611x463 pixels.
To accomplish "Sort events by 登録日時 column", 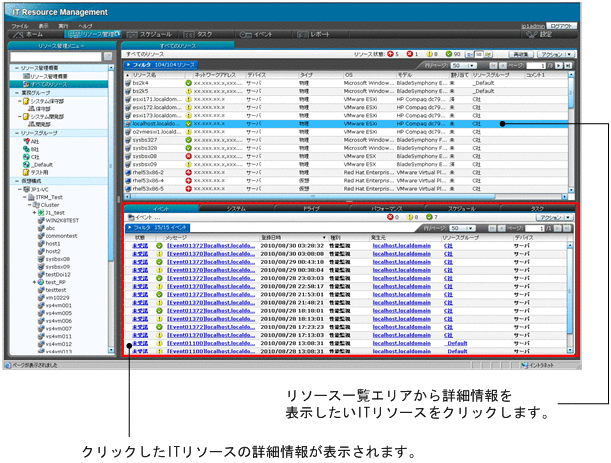I will [293, 237].
